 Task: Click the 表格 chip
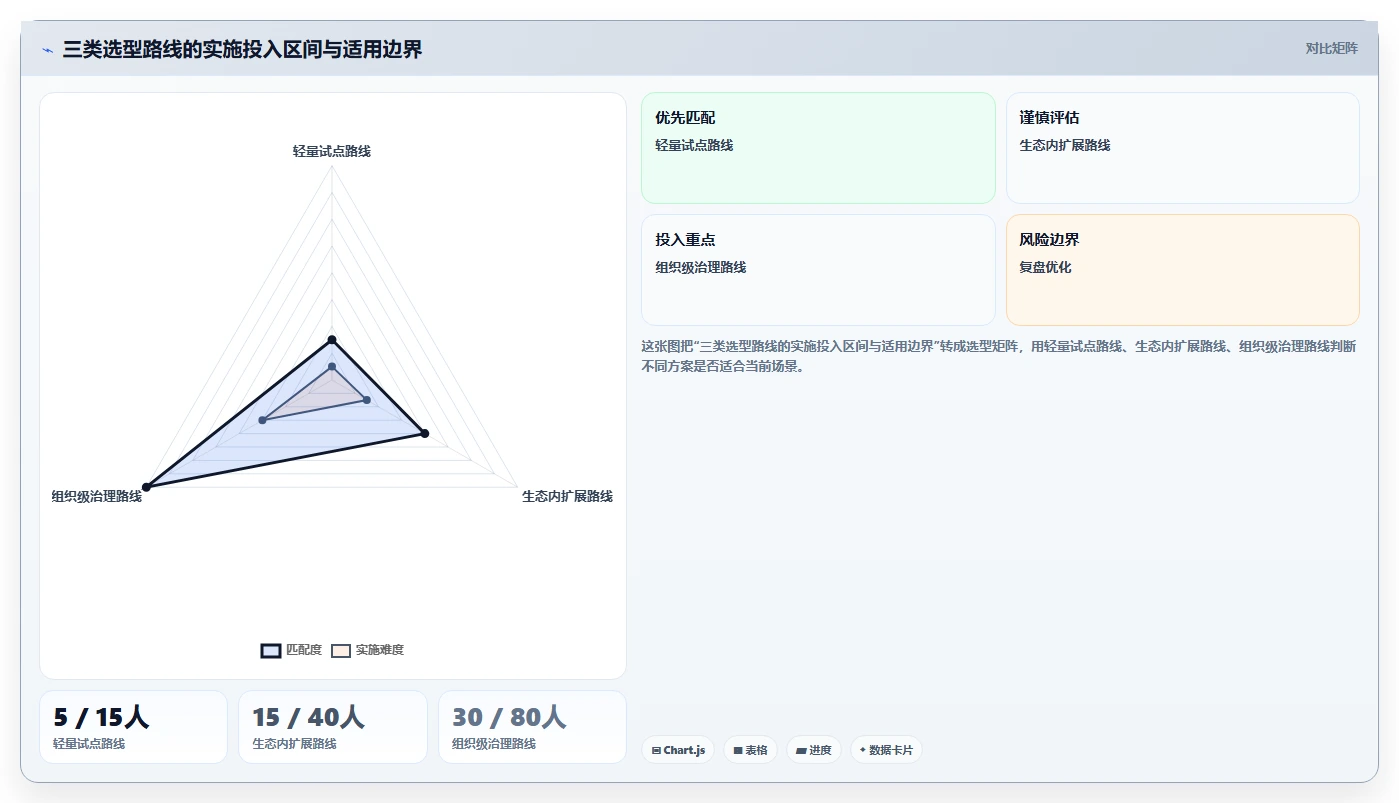750,750
